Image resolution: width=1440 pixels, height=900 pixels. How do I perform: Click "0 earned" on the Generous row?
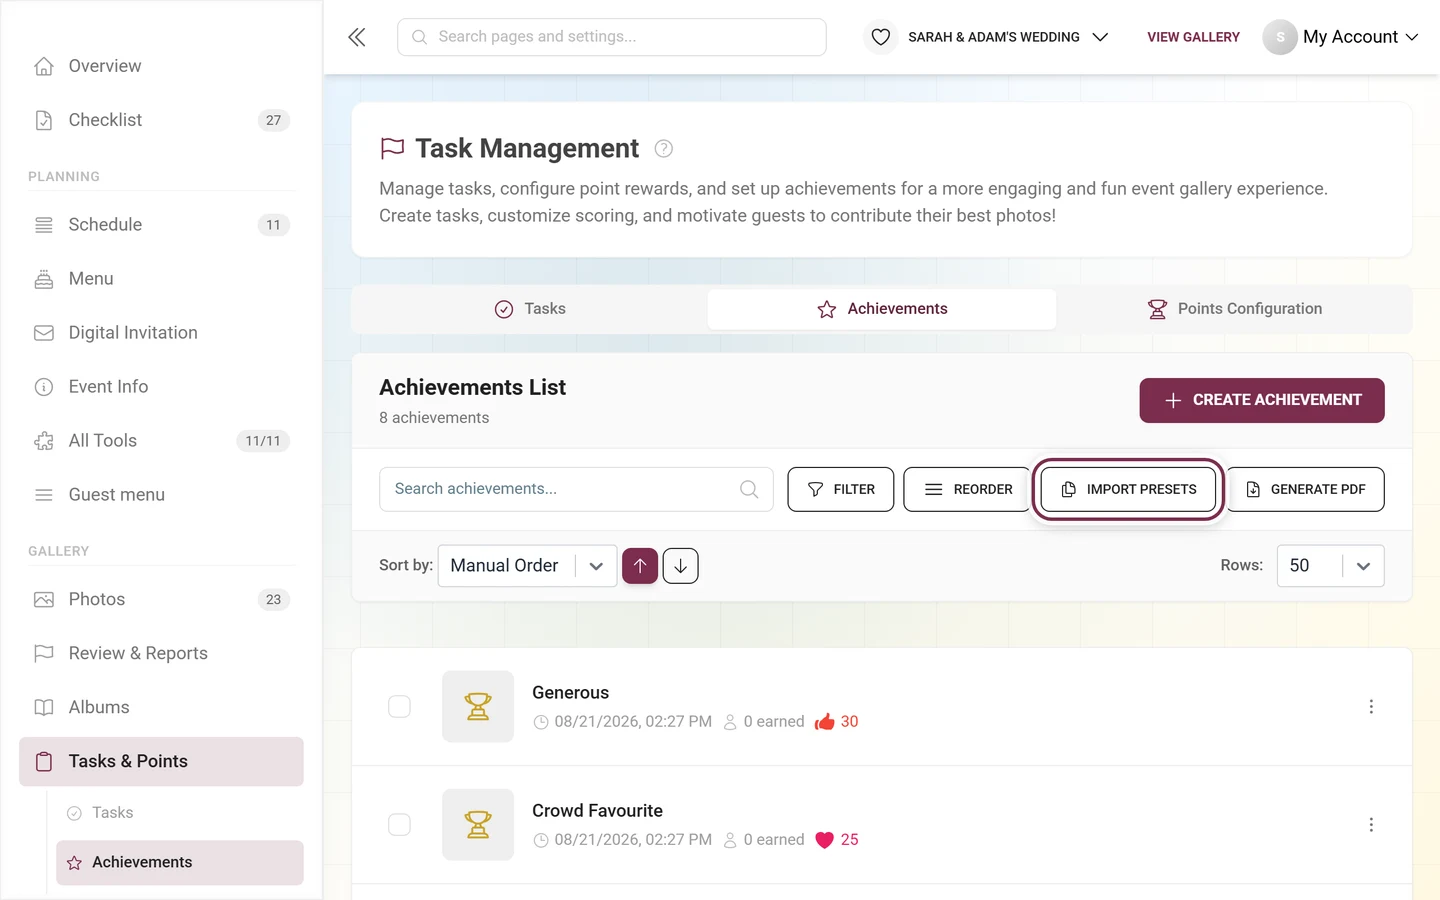(x=774, y=722)
